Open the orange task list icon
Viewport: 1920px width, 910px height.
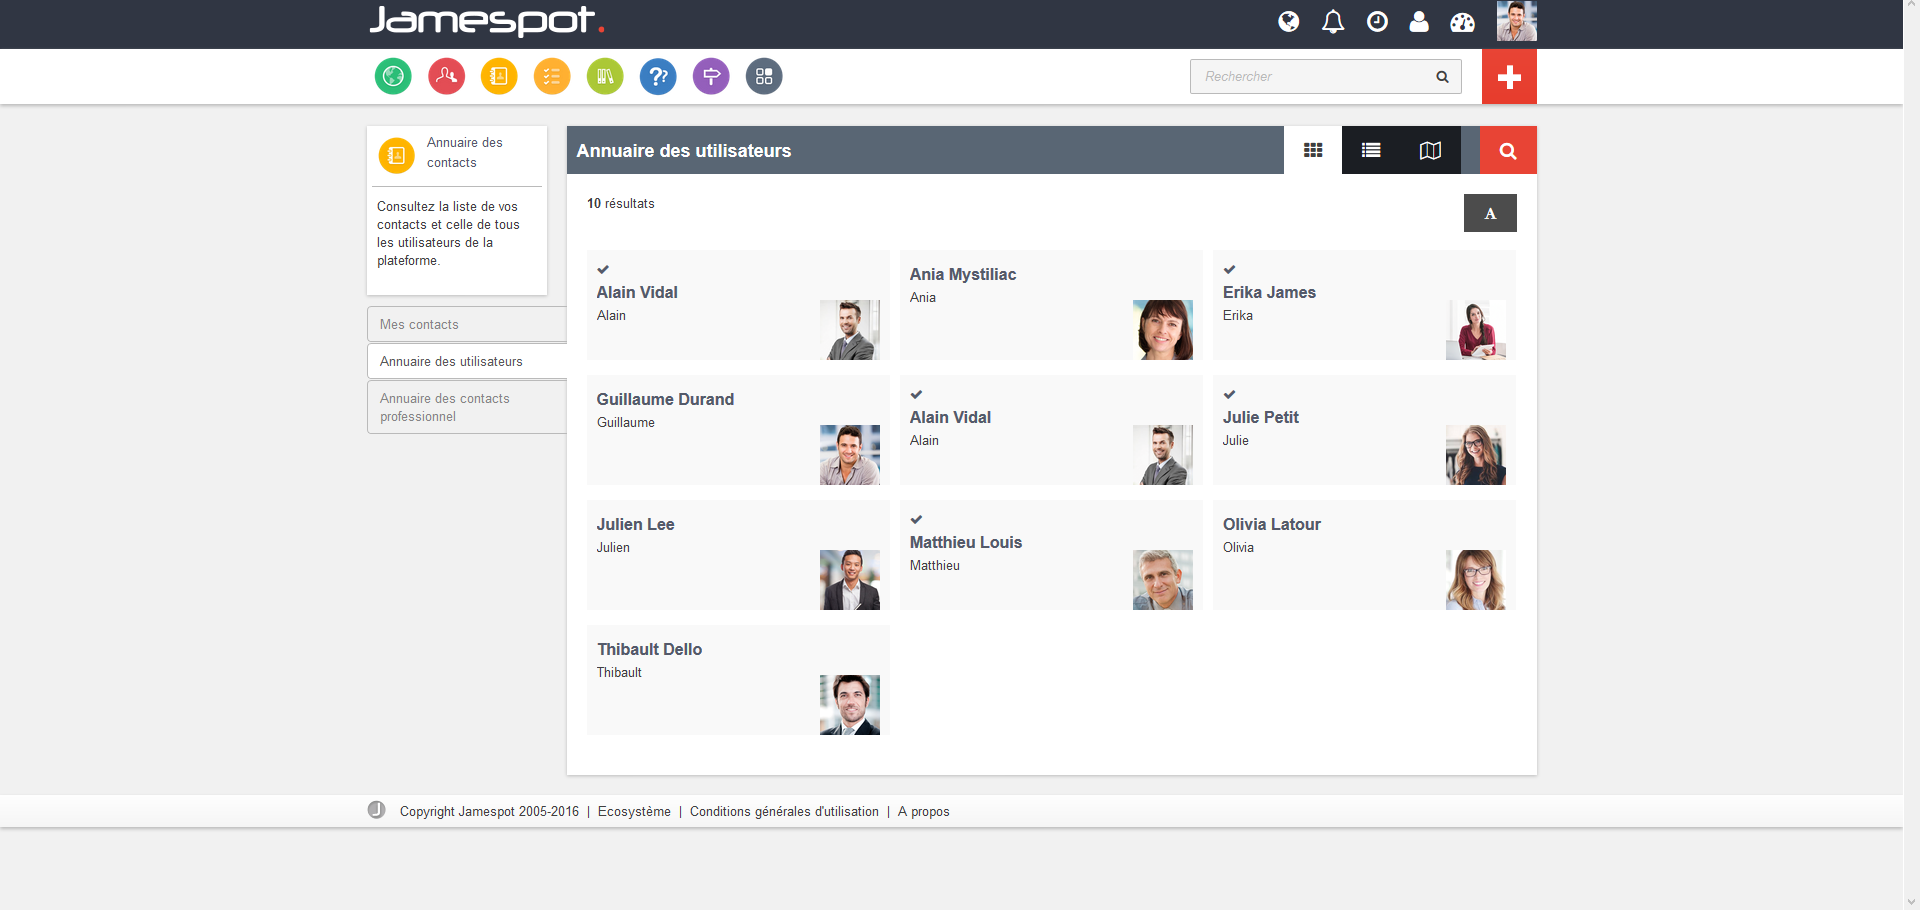click(552, 76)
